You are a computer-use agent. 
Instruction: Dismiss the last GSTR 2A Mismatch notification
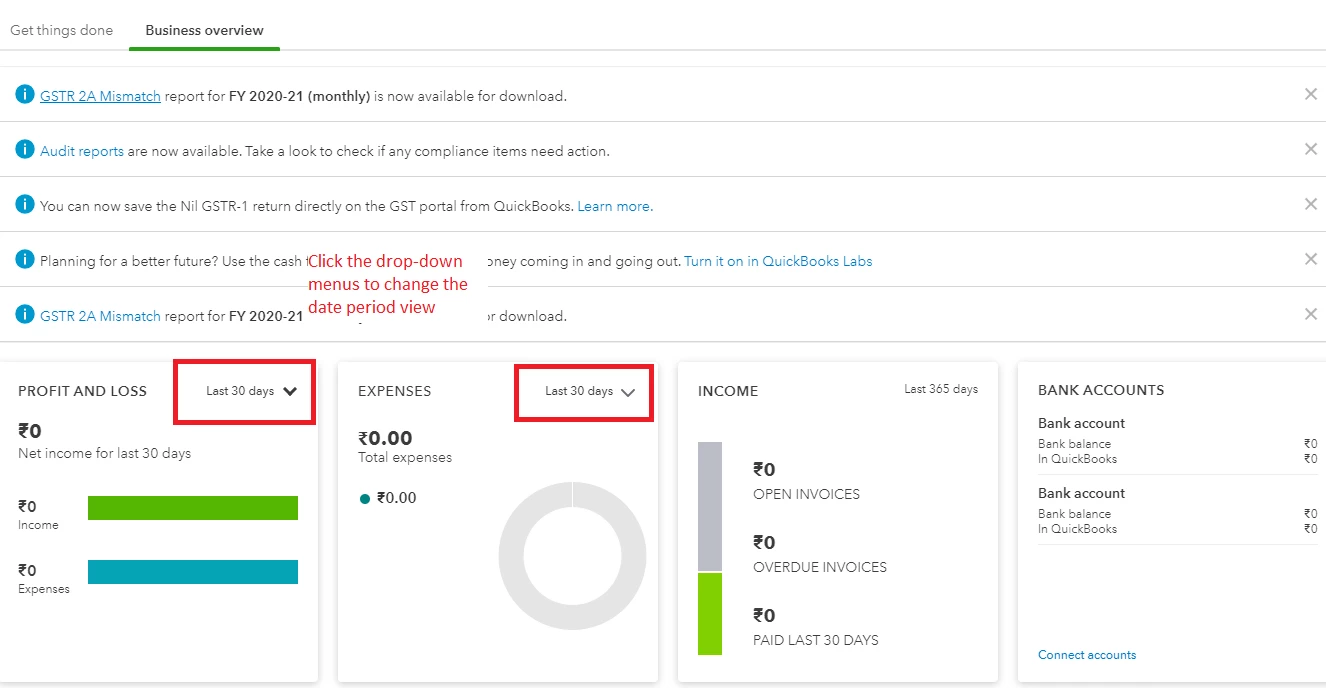point(1311,314)
